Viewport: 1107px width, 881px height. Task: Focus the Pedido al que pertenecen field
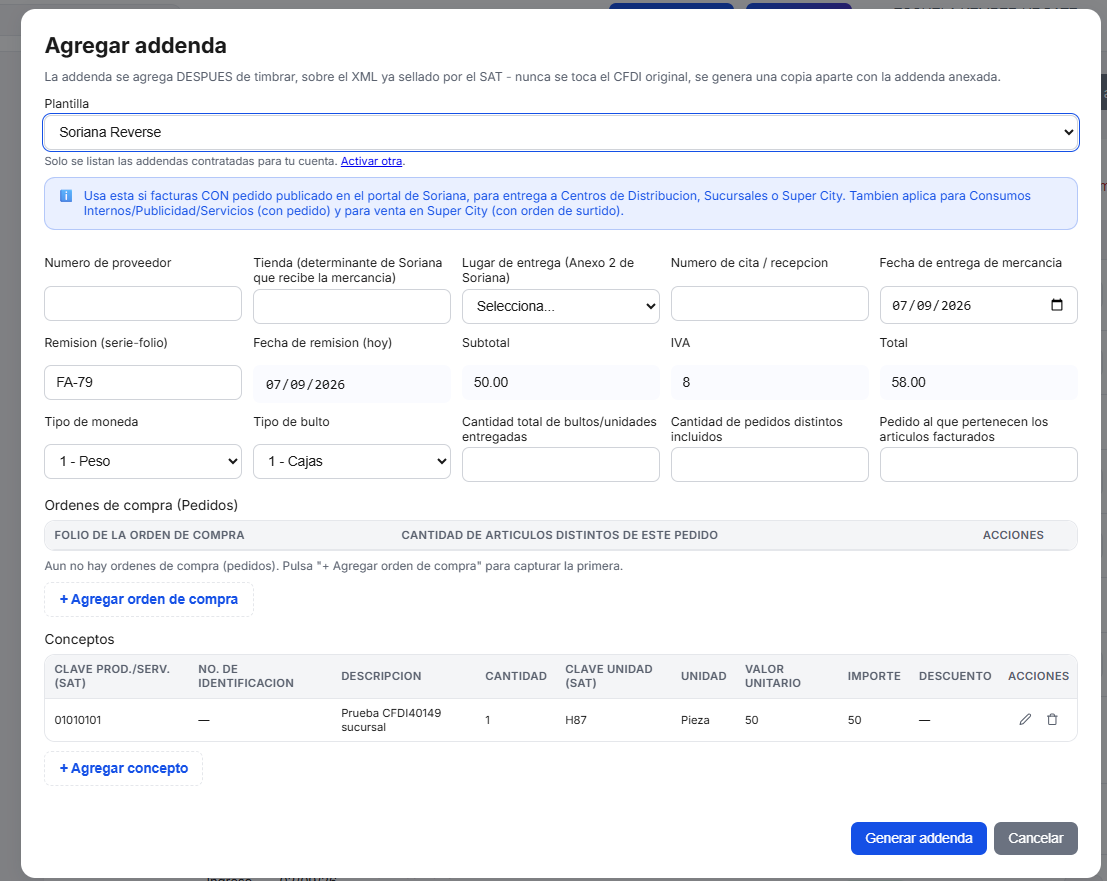979,465
